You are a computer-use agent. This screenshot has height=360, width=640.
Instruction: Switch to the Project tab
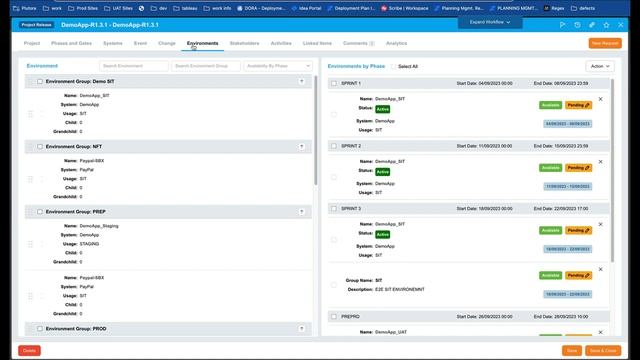32,43
